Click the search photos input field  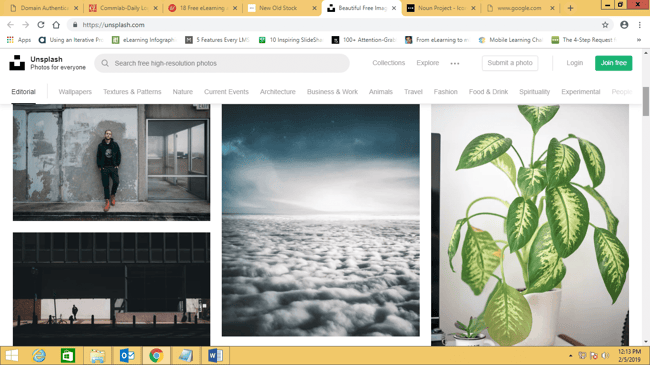point(222,63)
